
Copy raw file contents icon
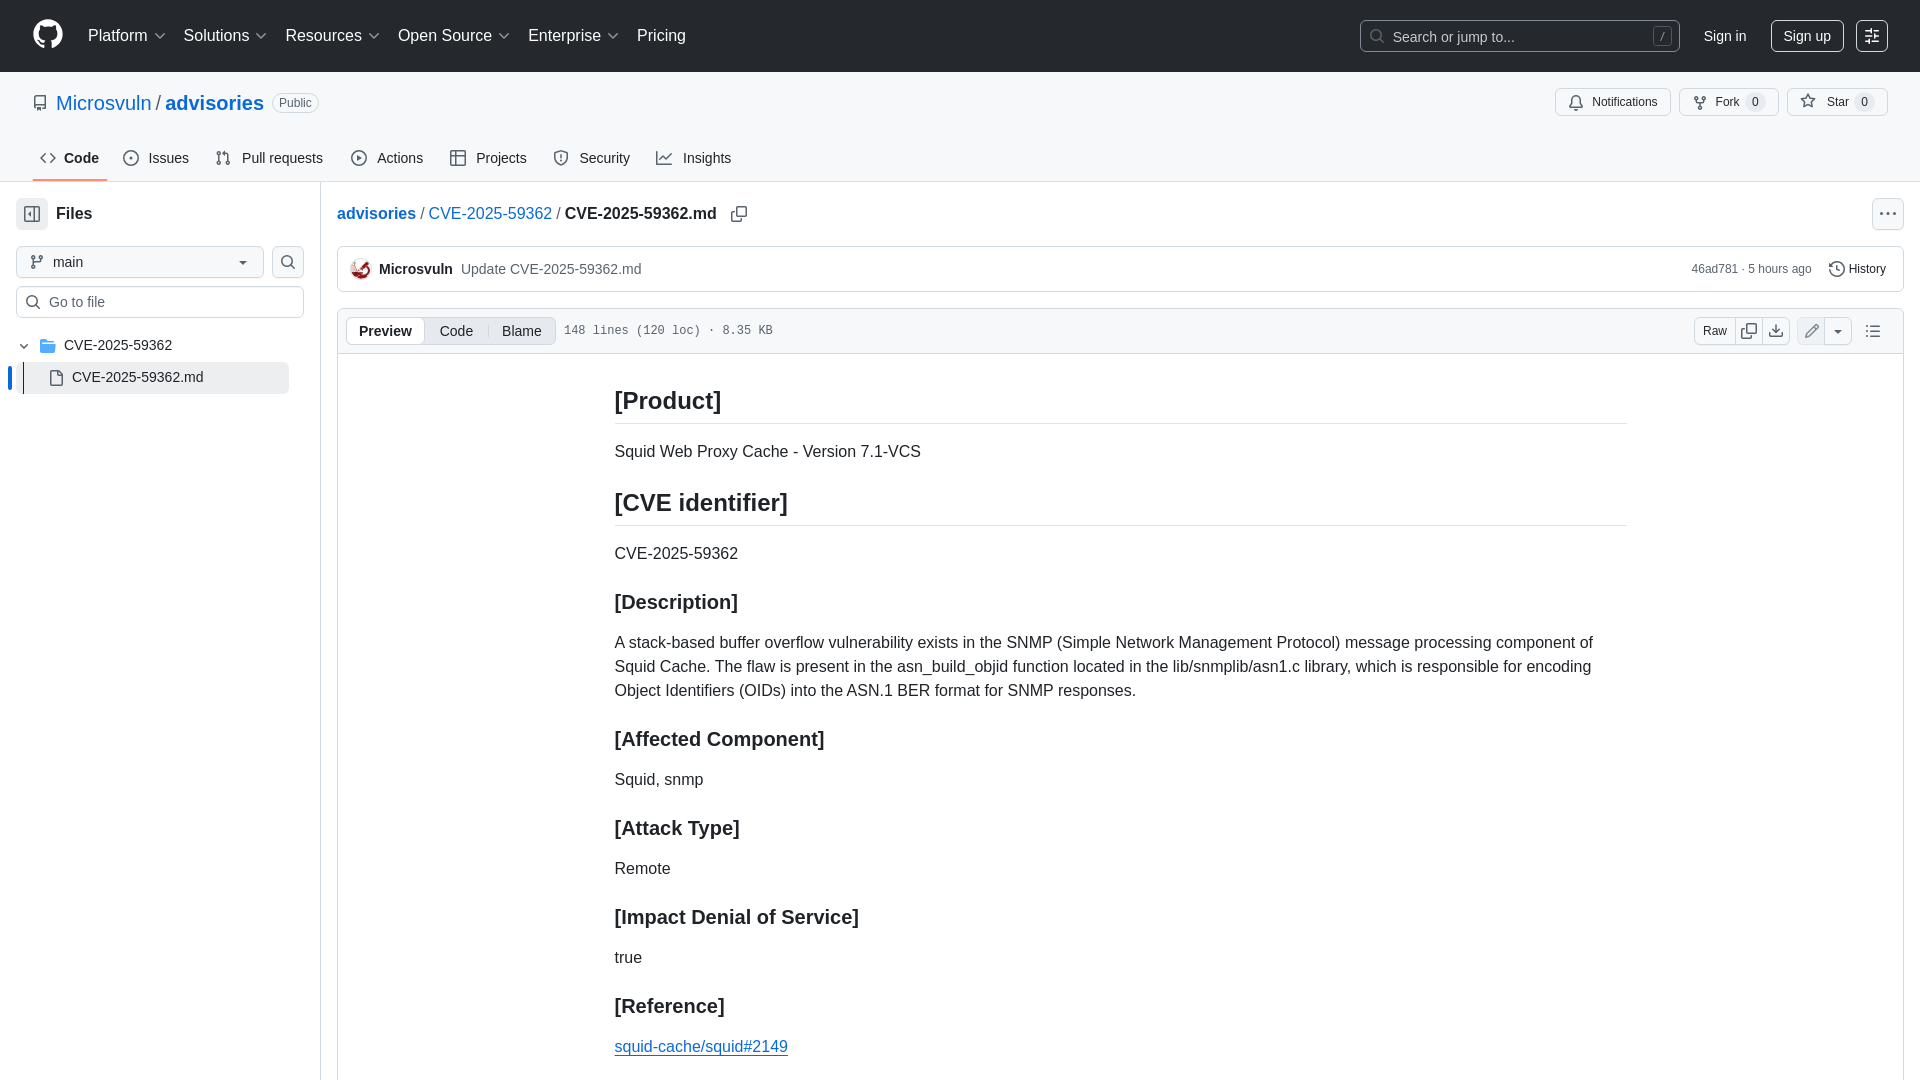tap(1749, 331)
